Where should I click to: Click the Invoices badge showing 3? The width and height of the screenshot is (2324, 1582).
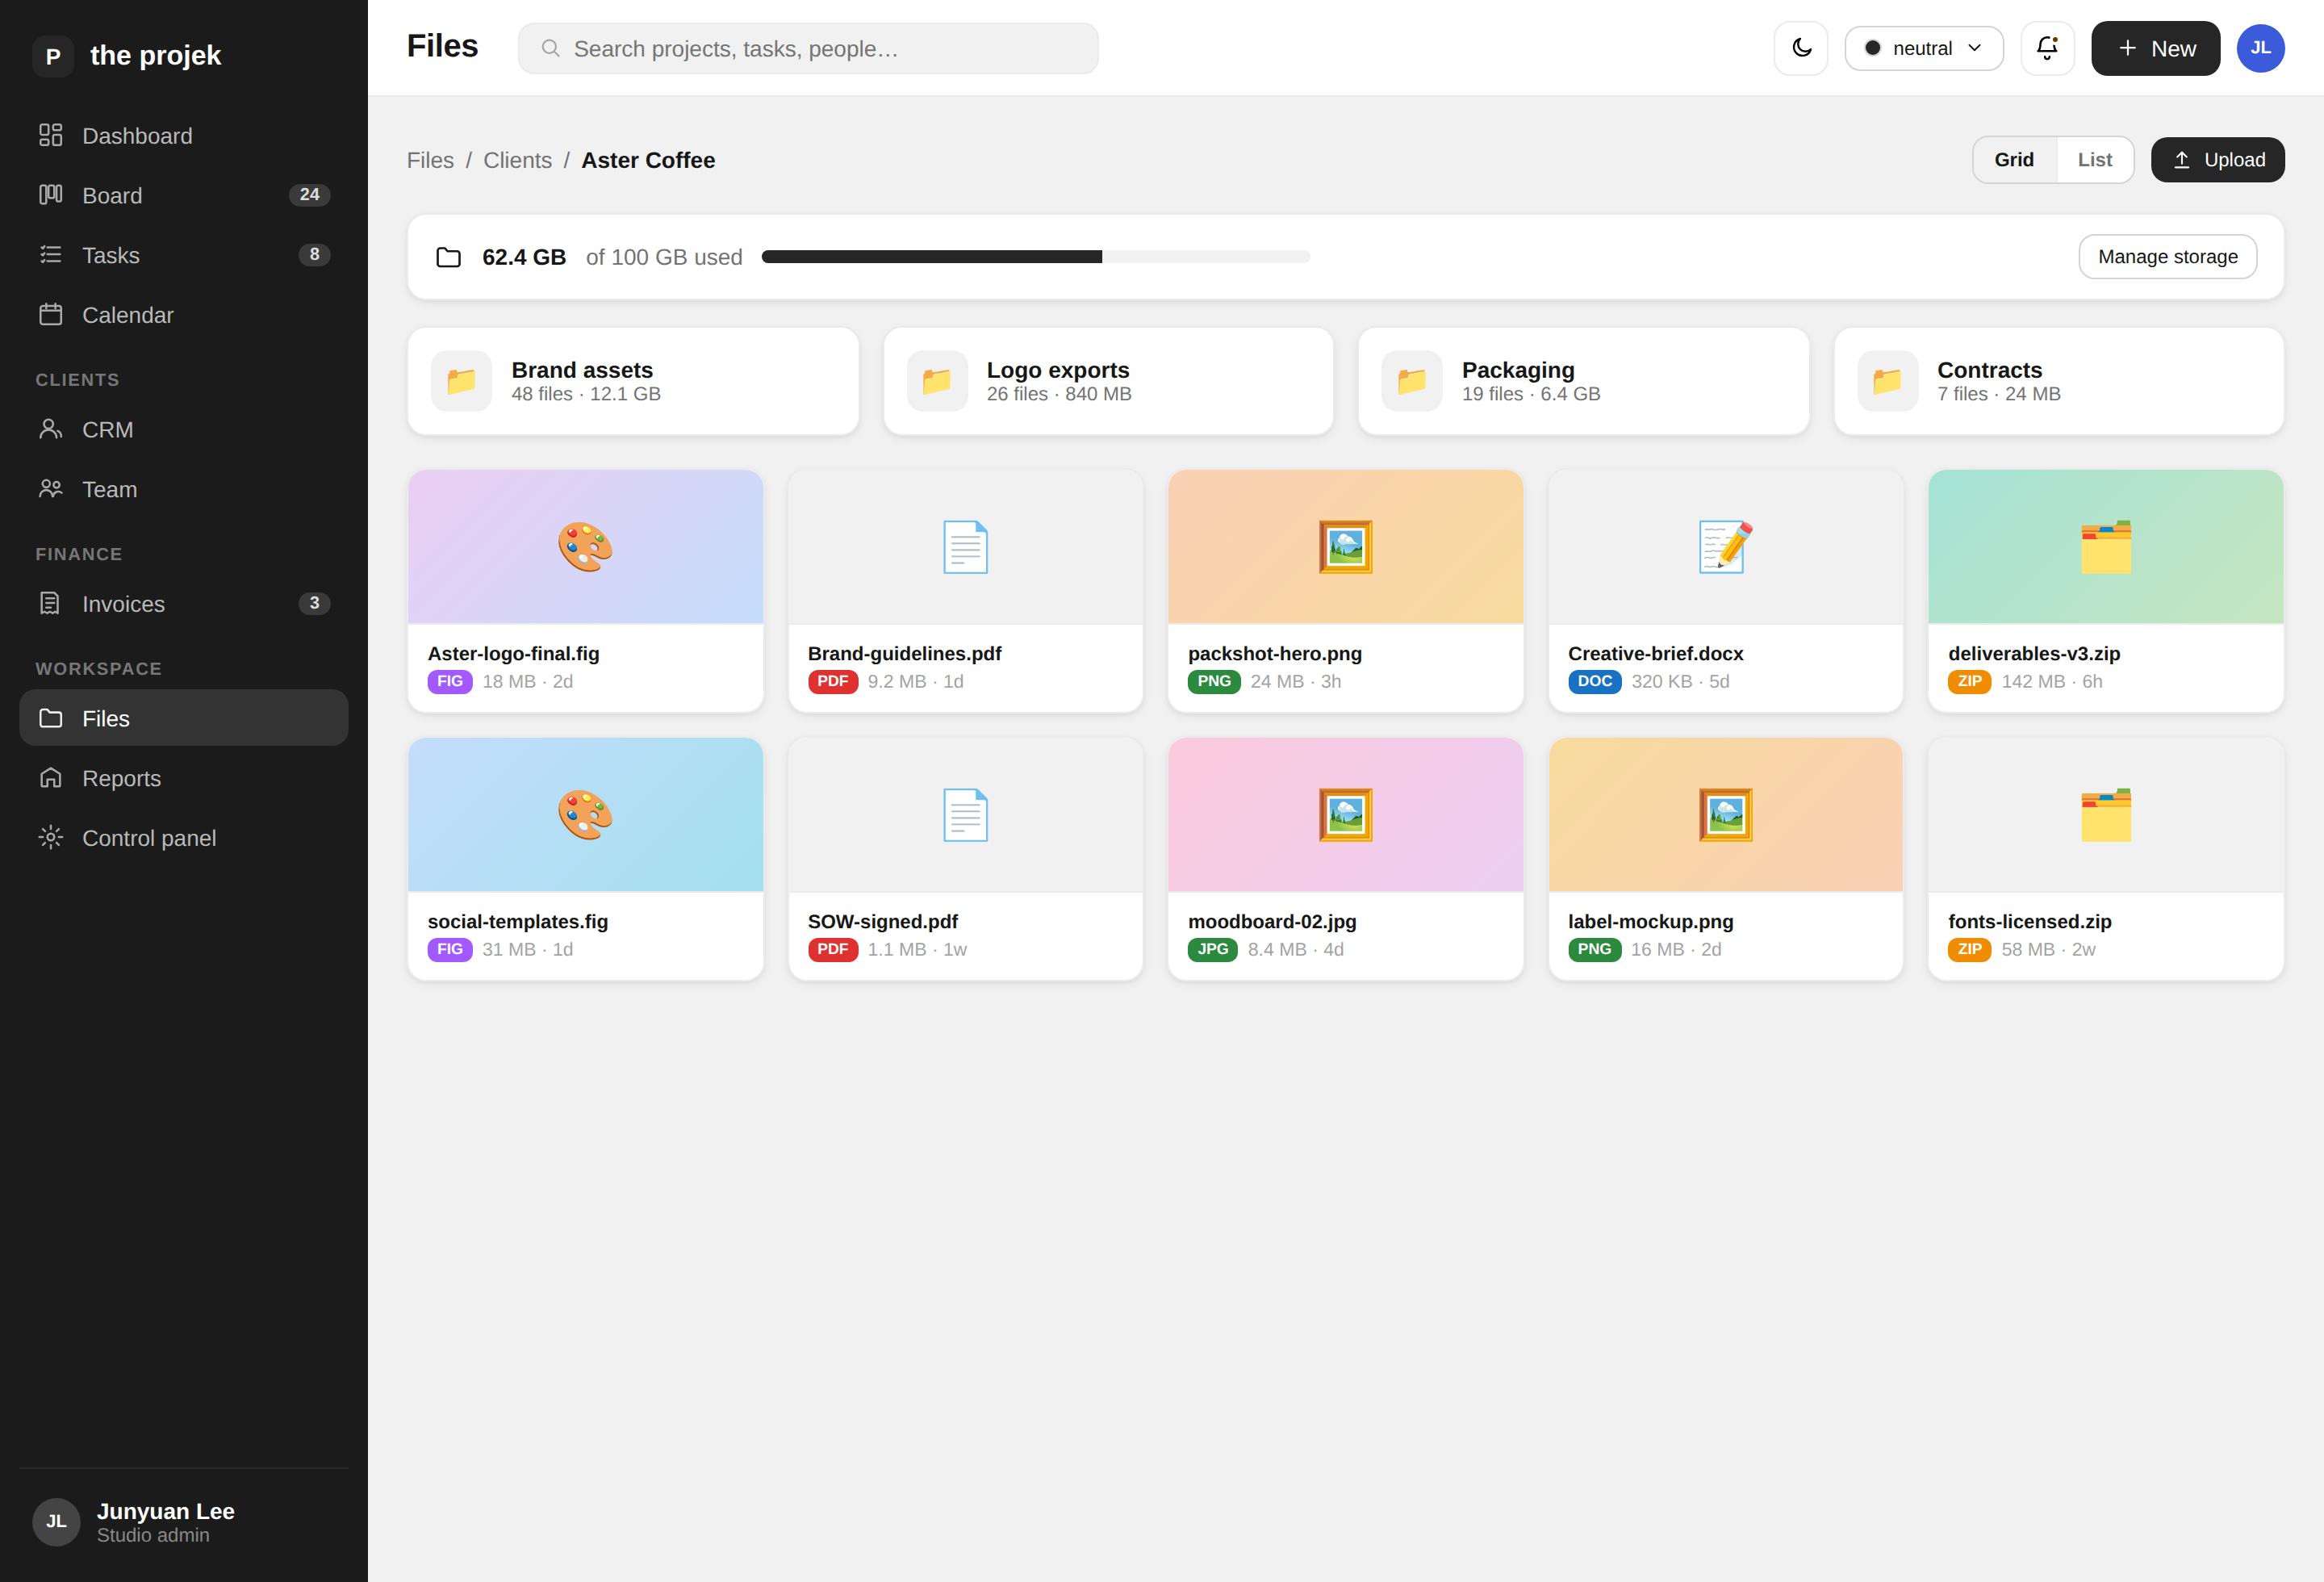click(314, 604)
